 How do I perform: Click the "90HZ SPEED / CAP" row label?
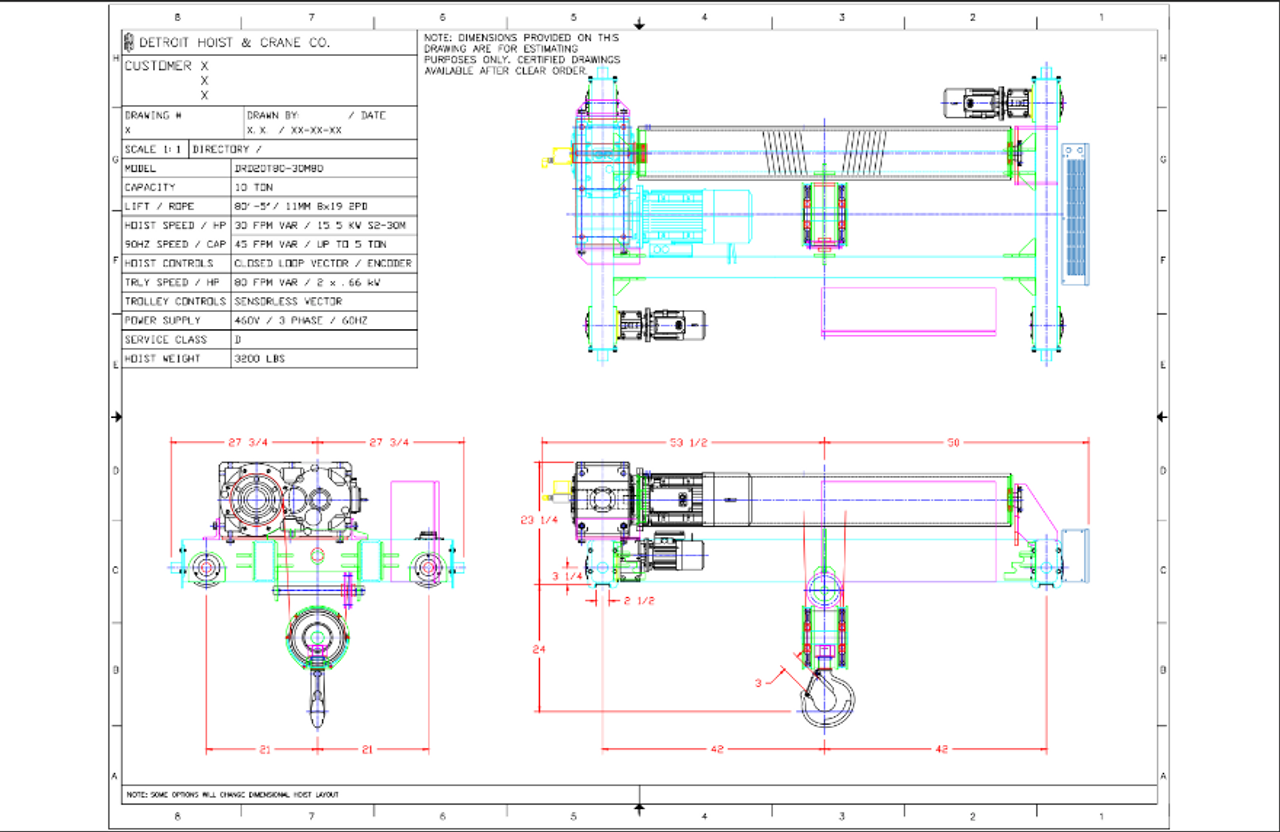pos(175,245)
